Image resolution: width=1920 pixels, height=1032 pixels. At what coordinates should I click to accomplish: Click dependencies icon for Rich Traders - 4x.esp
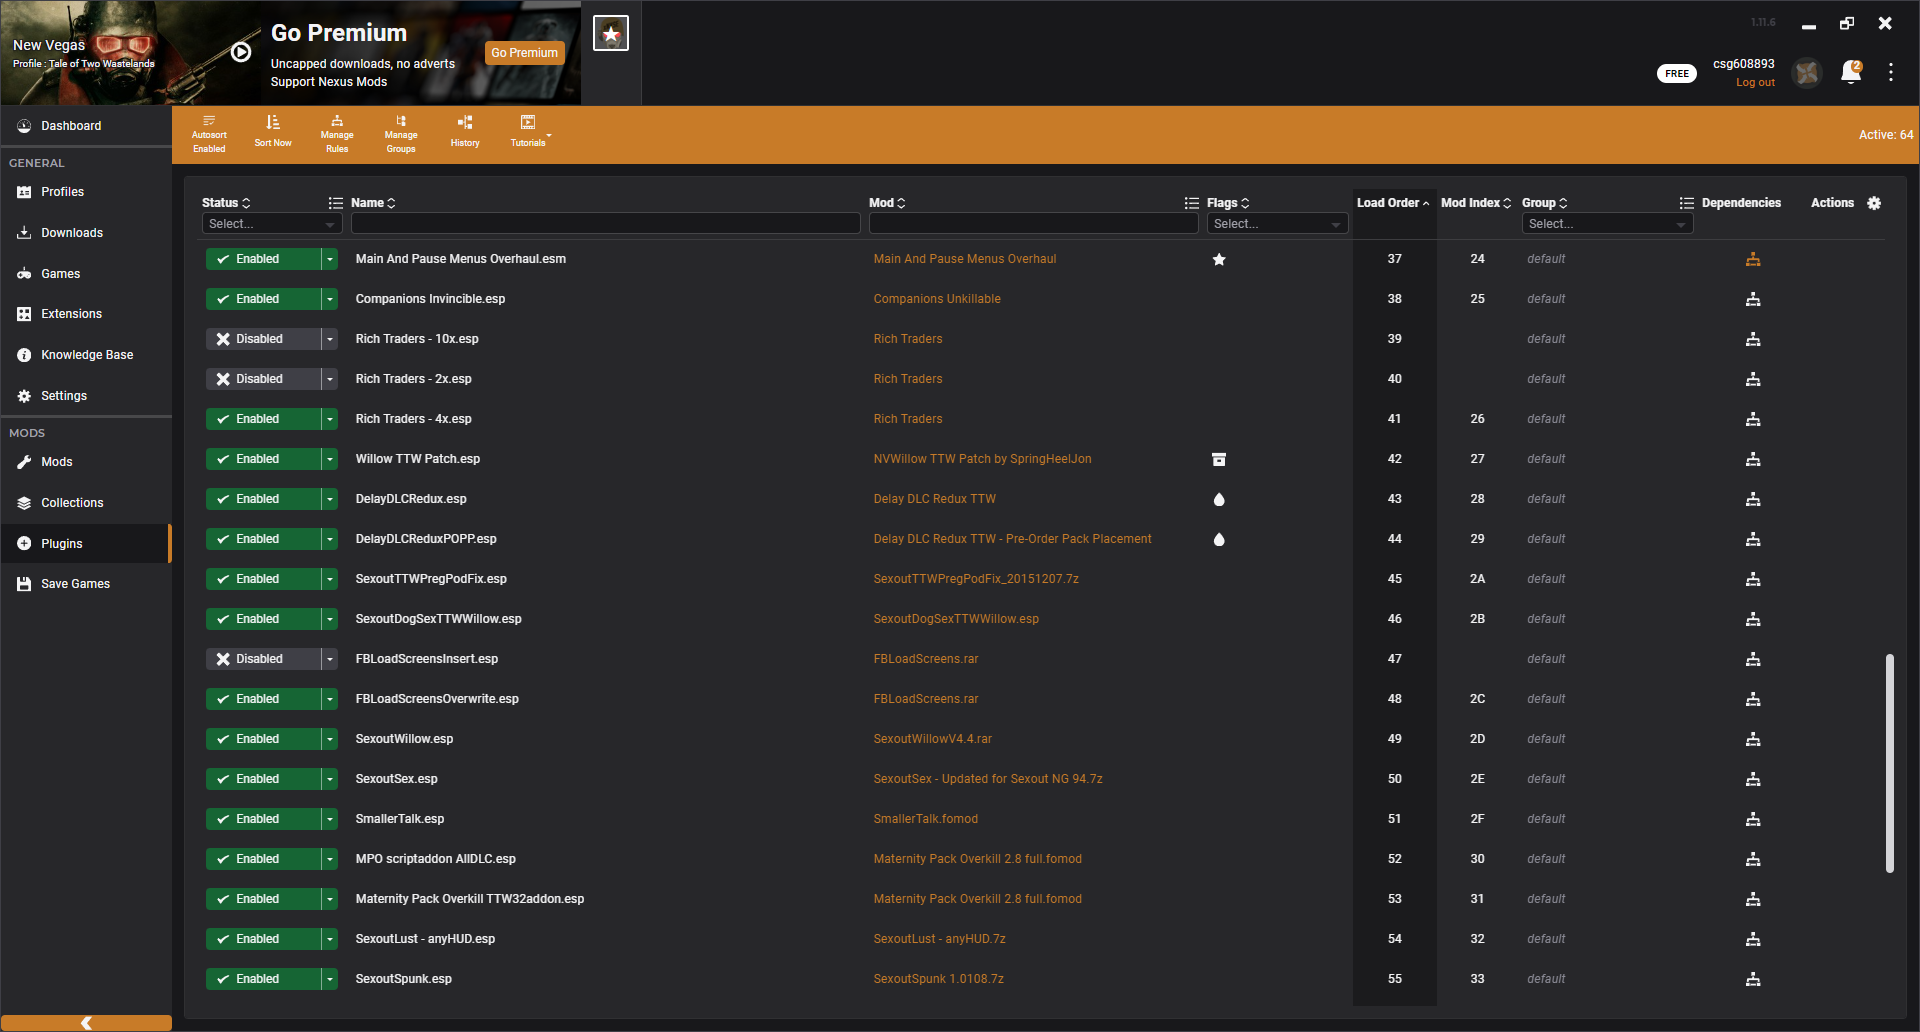[x=1753, y=419]
